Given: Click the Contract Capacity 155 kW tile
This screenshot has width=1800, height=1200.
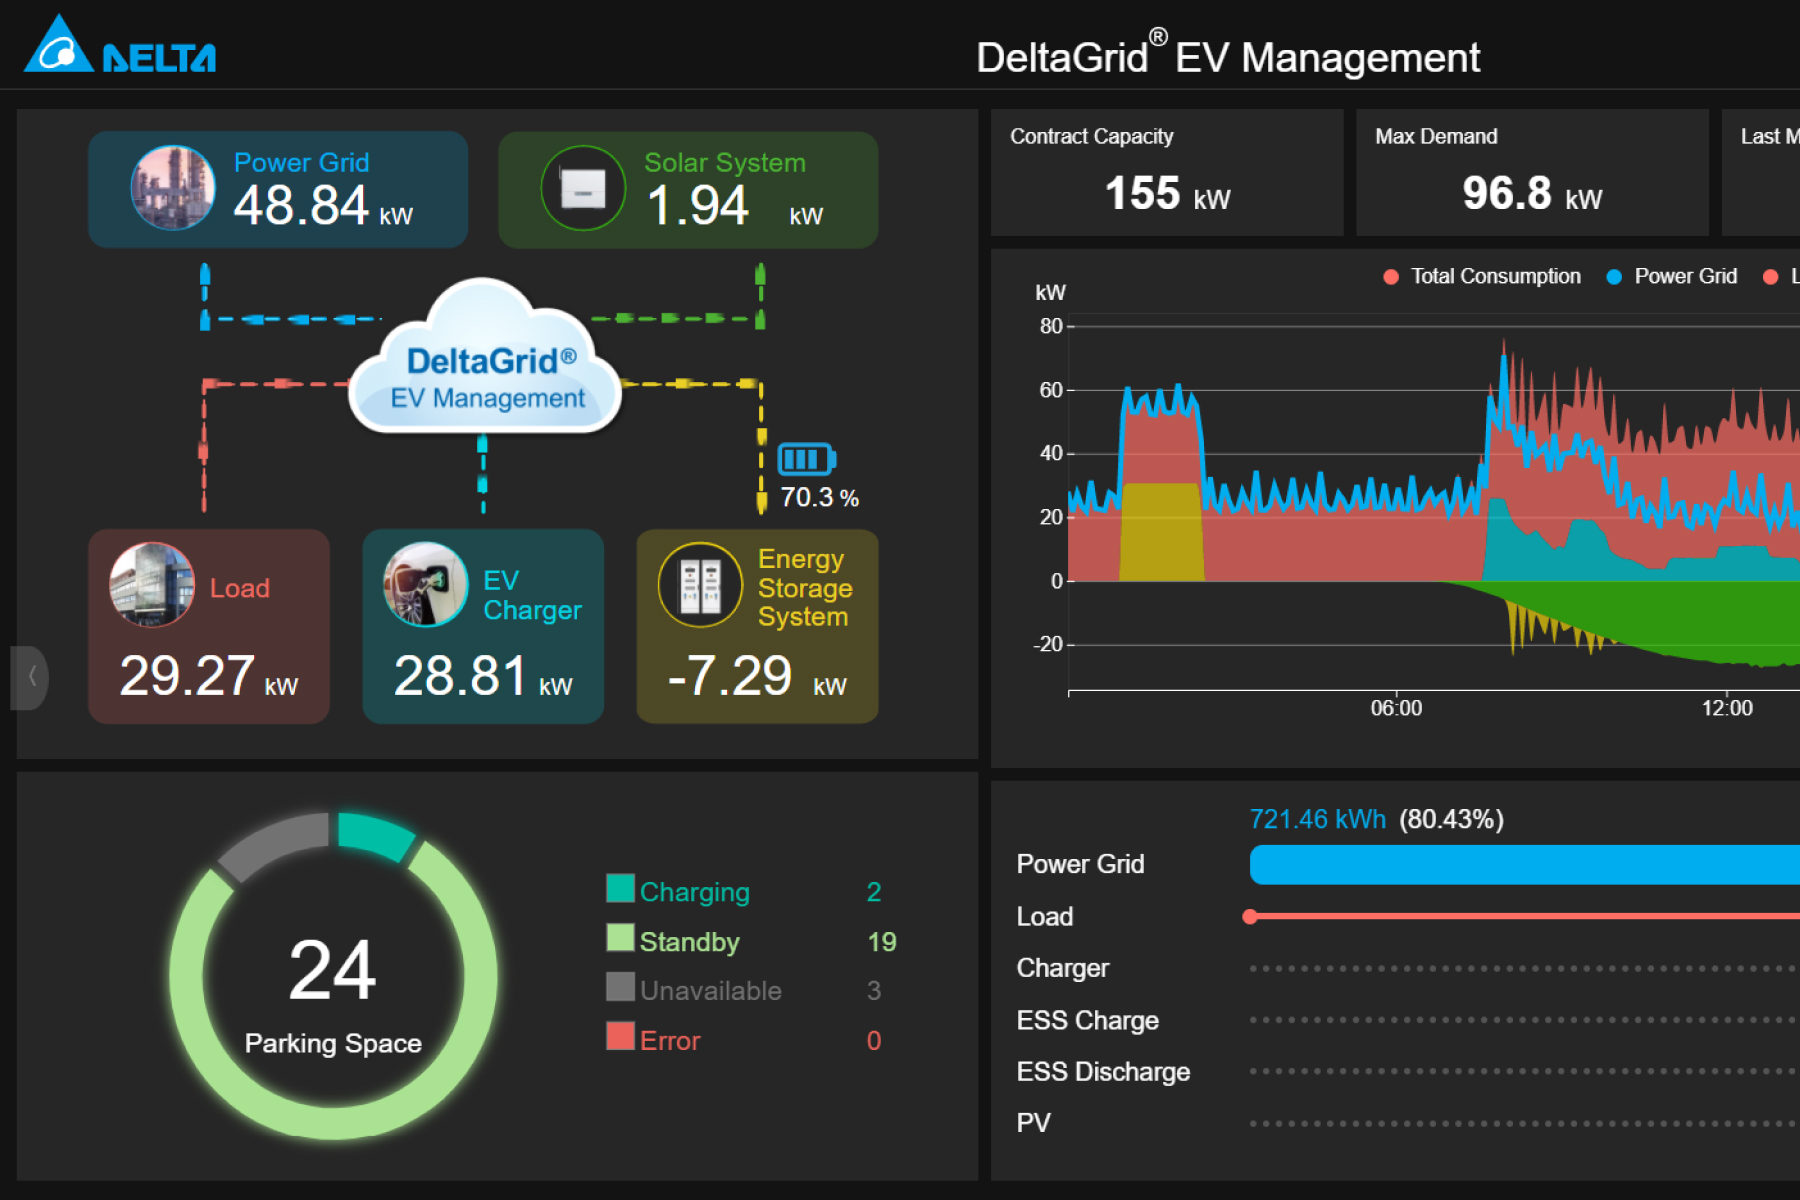Looking at the screenshot, I should pyautogui.click(x=1167, y=172).
